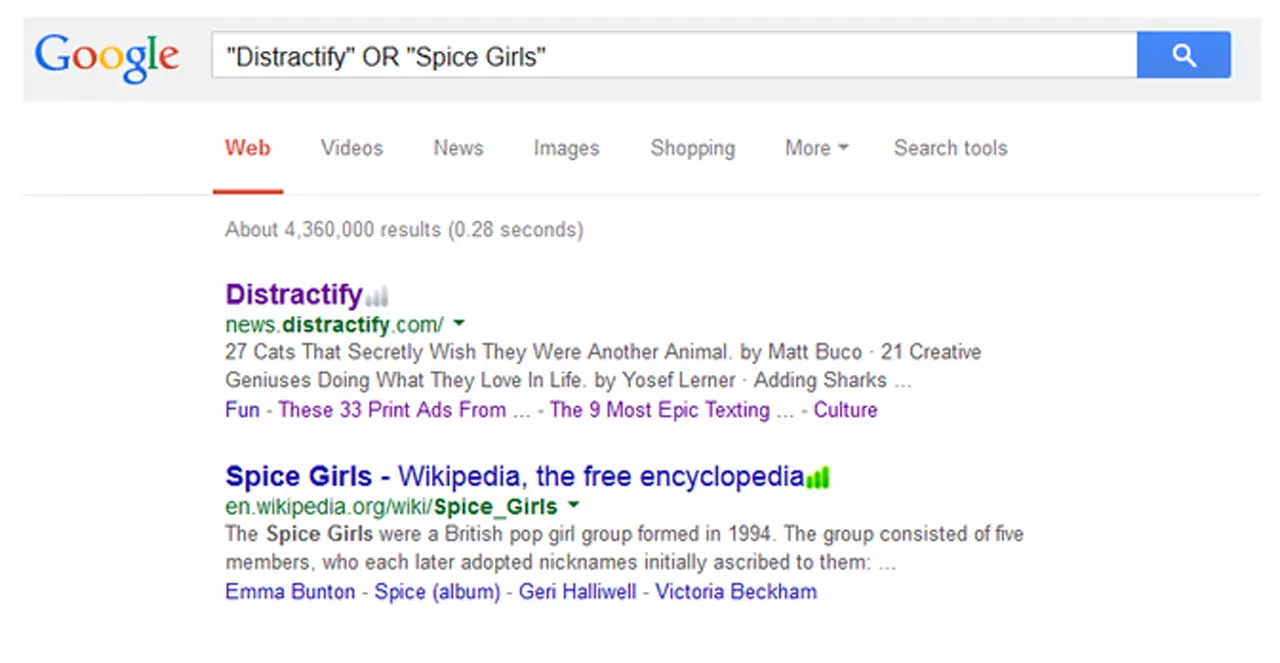
Task: Click the gray signal bars icon beside Distractify
Action: pos(377,296)
